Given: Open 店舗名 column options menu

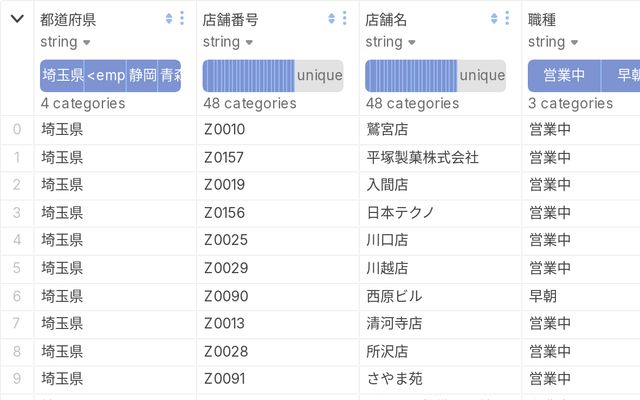Looking at the screenshot, I should pos(507,19).
